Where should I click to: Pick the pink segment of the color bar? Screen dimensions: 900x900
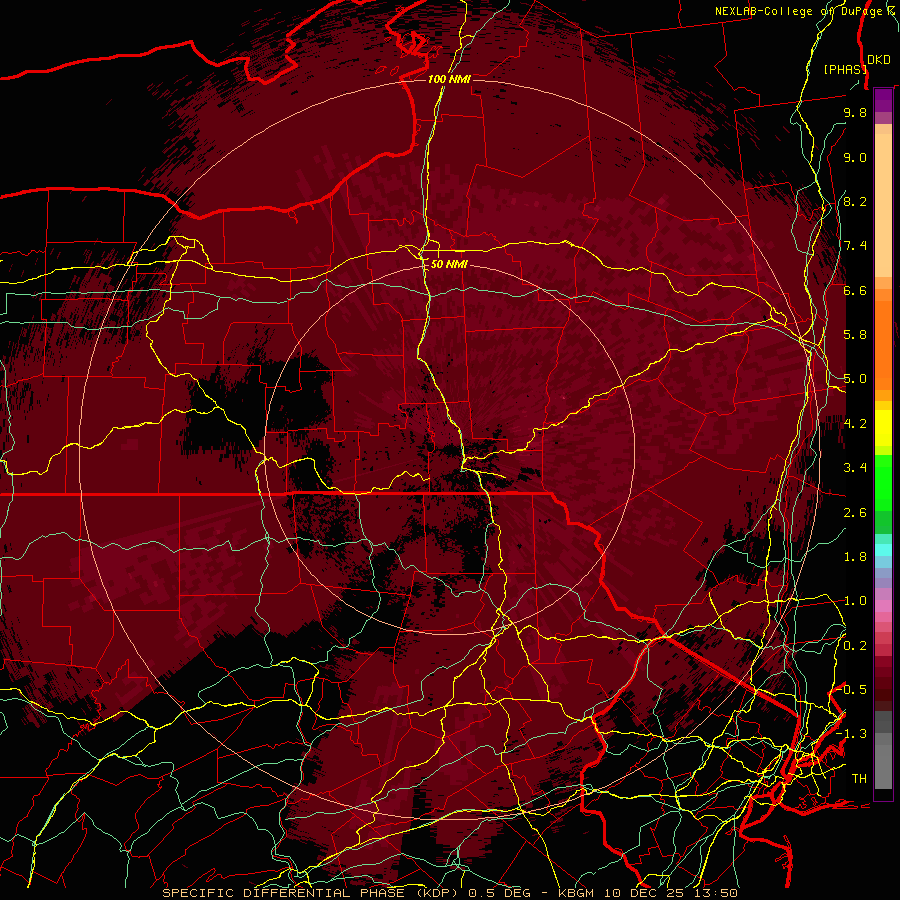(x=883, y=606)
